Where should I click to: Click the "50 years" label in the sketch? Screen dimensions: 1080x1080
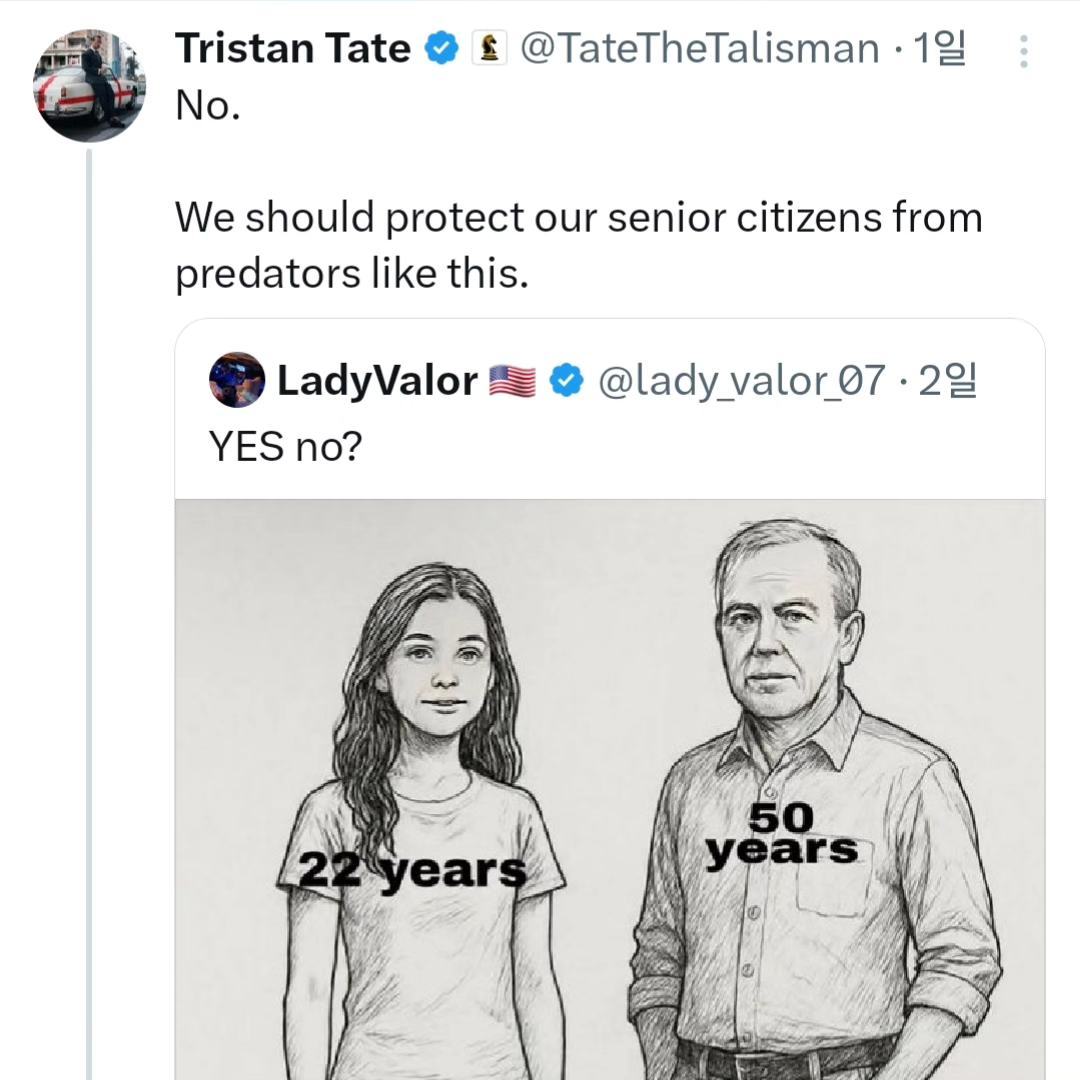pos(781,836)
